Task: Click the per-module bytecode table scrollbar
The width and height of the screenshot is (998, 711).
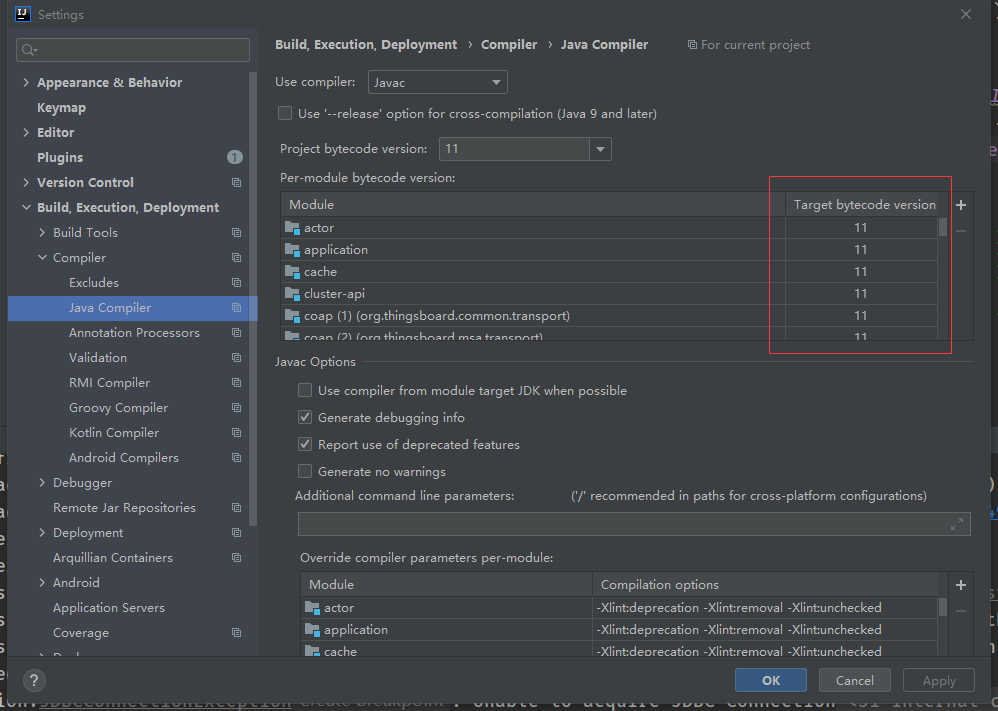Action: [943, 227]
